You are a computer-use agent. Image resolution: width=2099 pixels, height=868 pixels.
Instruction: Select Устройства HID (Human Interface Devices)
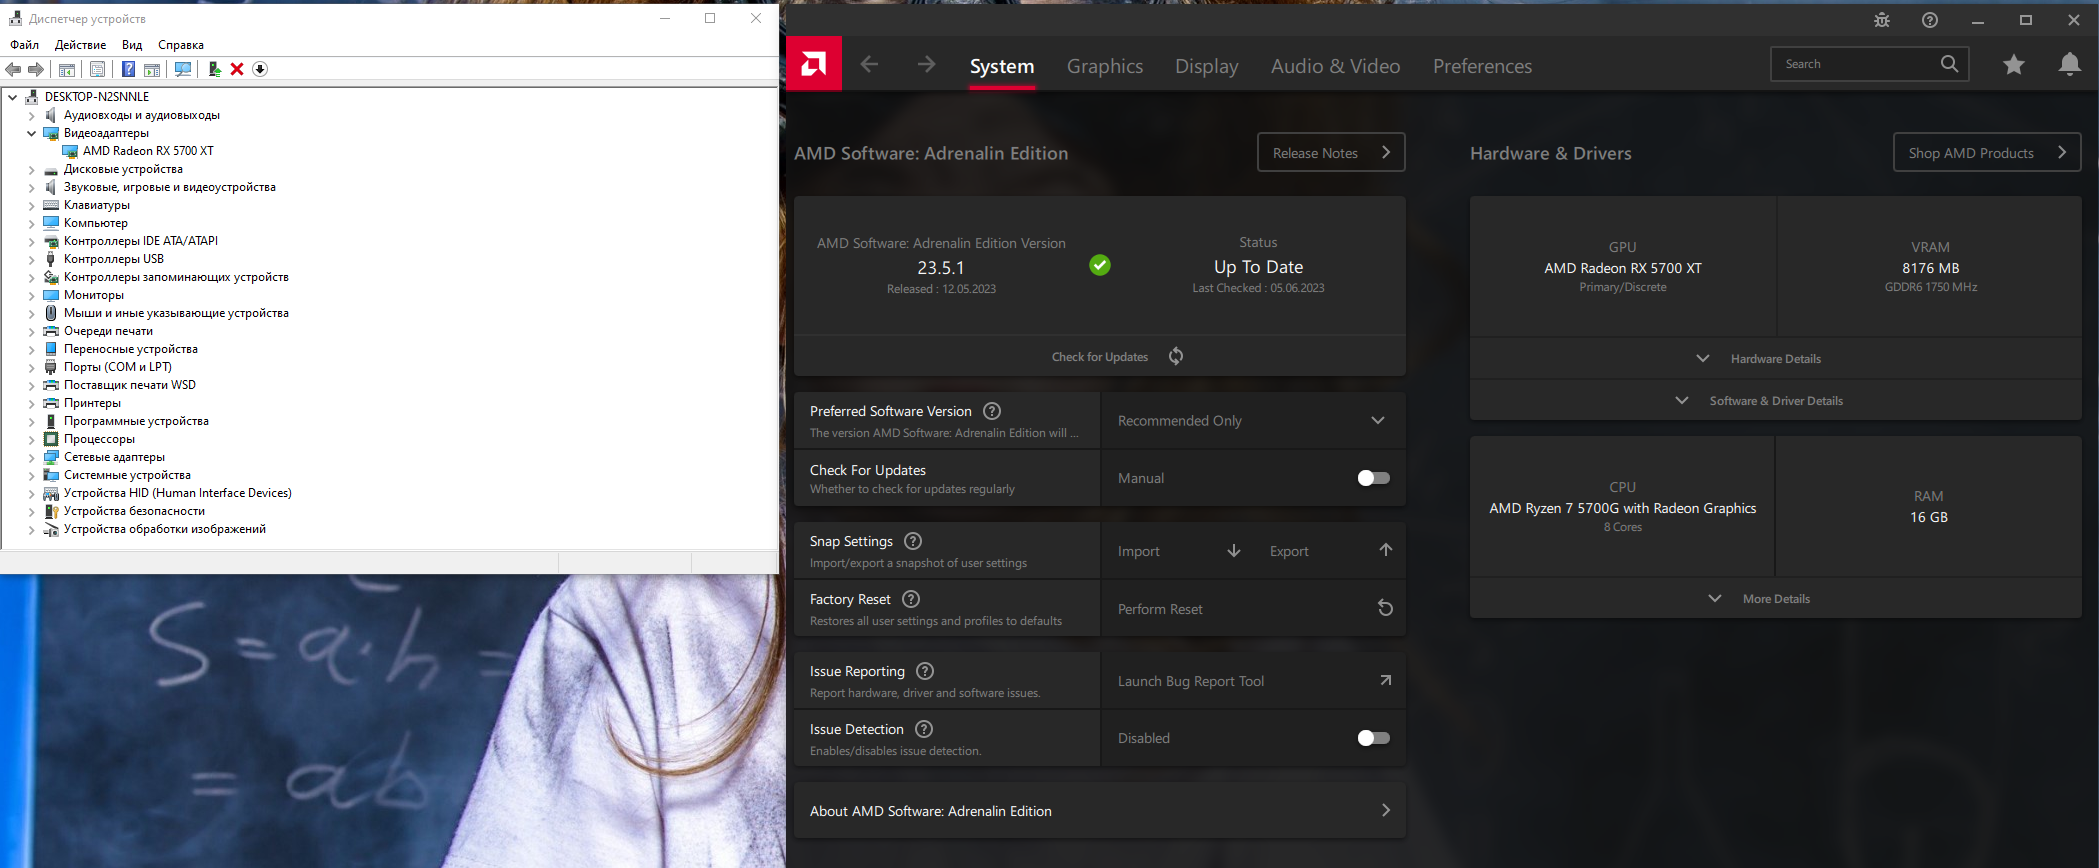(x=178, y=493)
